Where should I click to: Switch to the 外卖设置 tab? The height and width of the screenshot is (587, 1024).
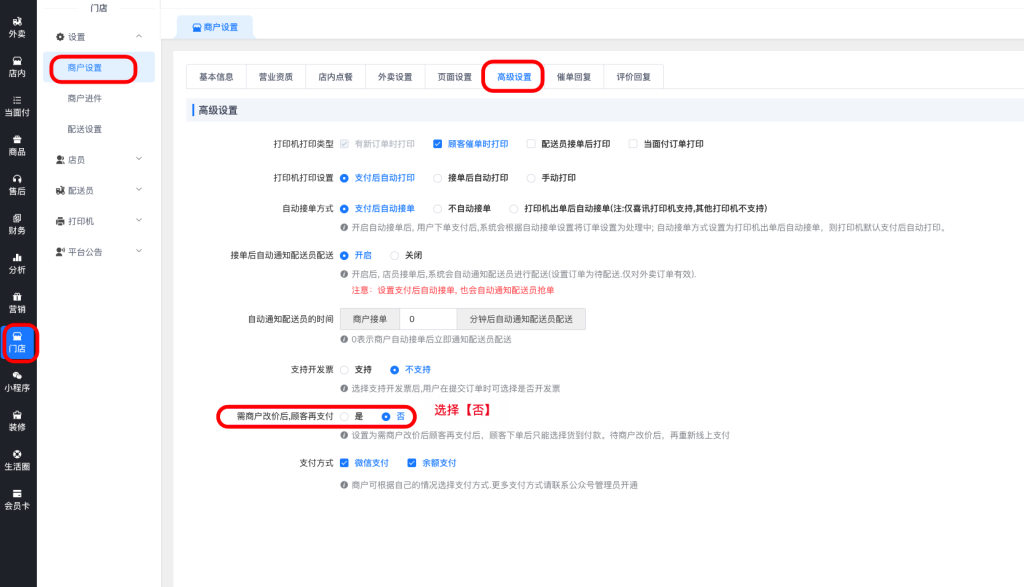pyautogui.click(x=394, y=77)
